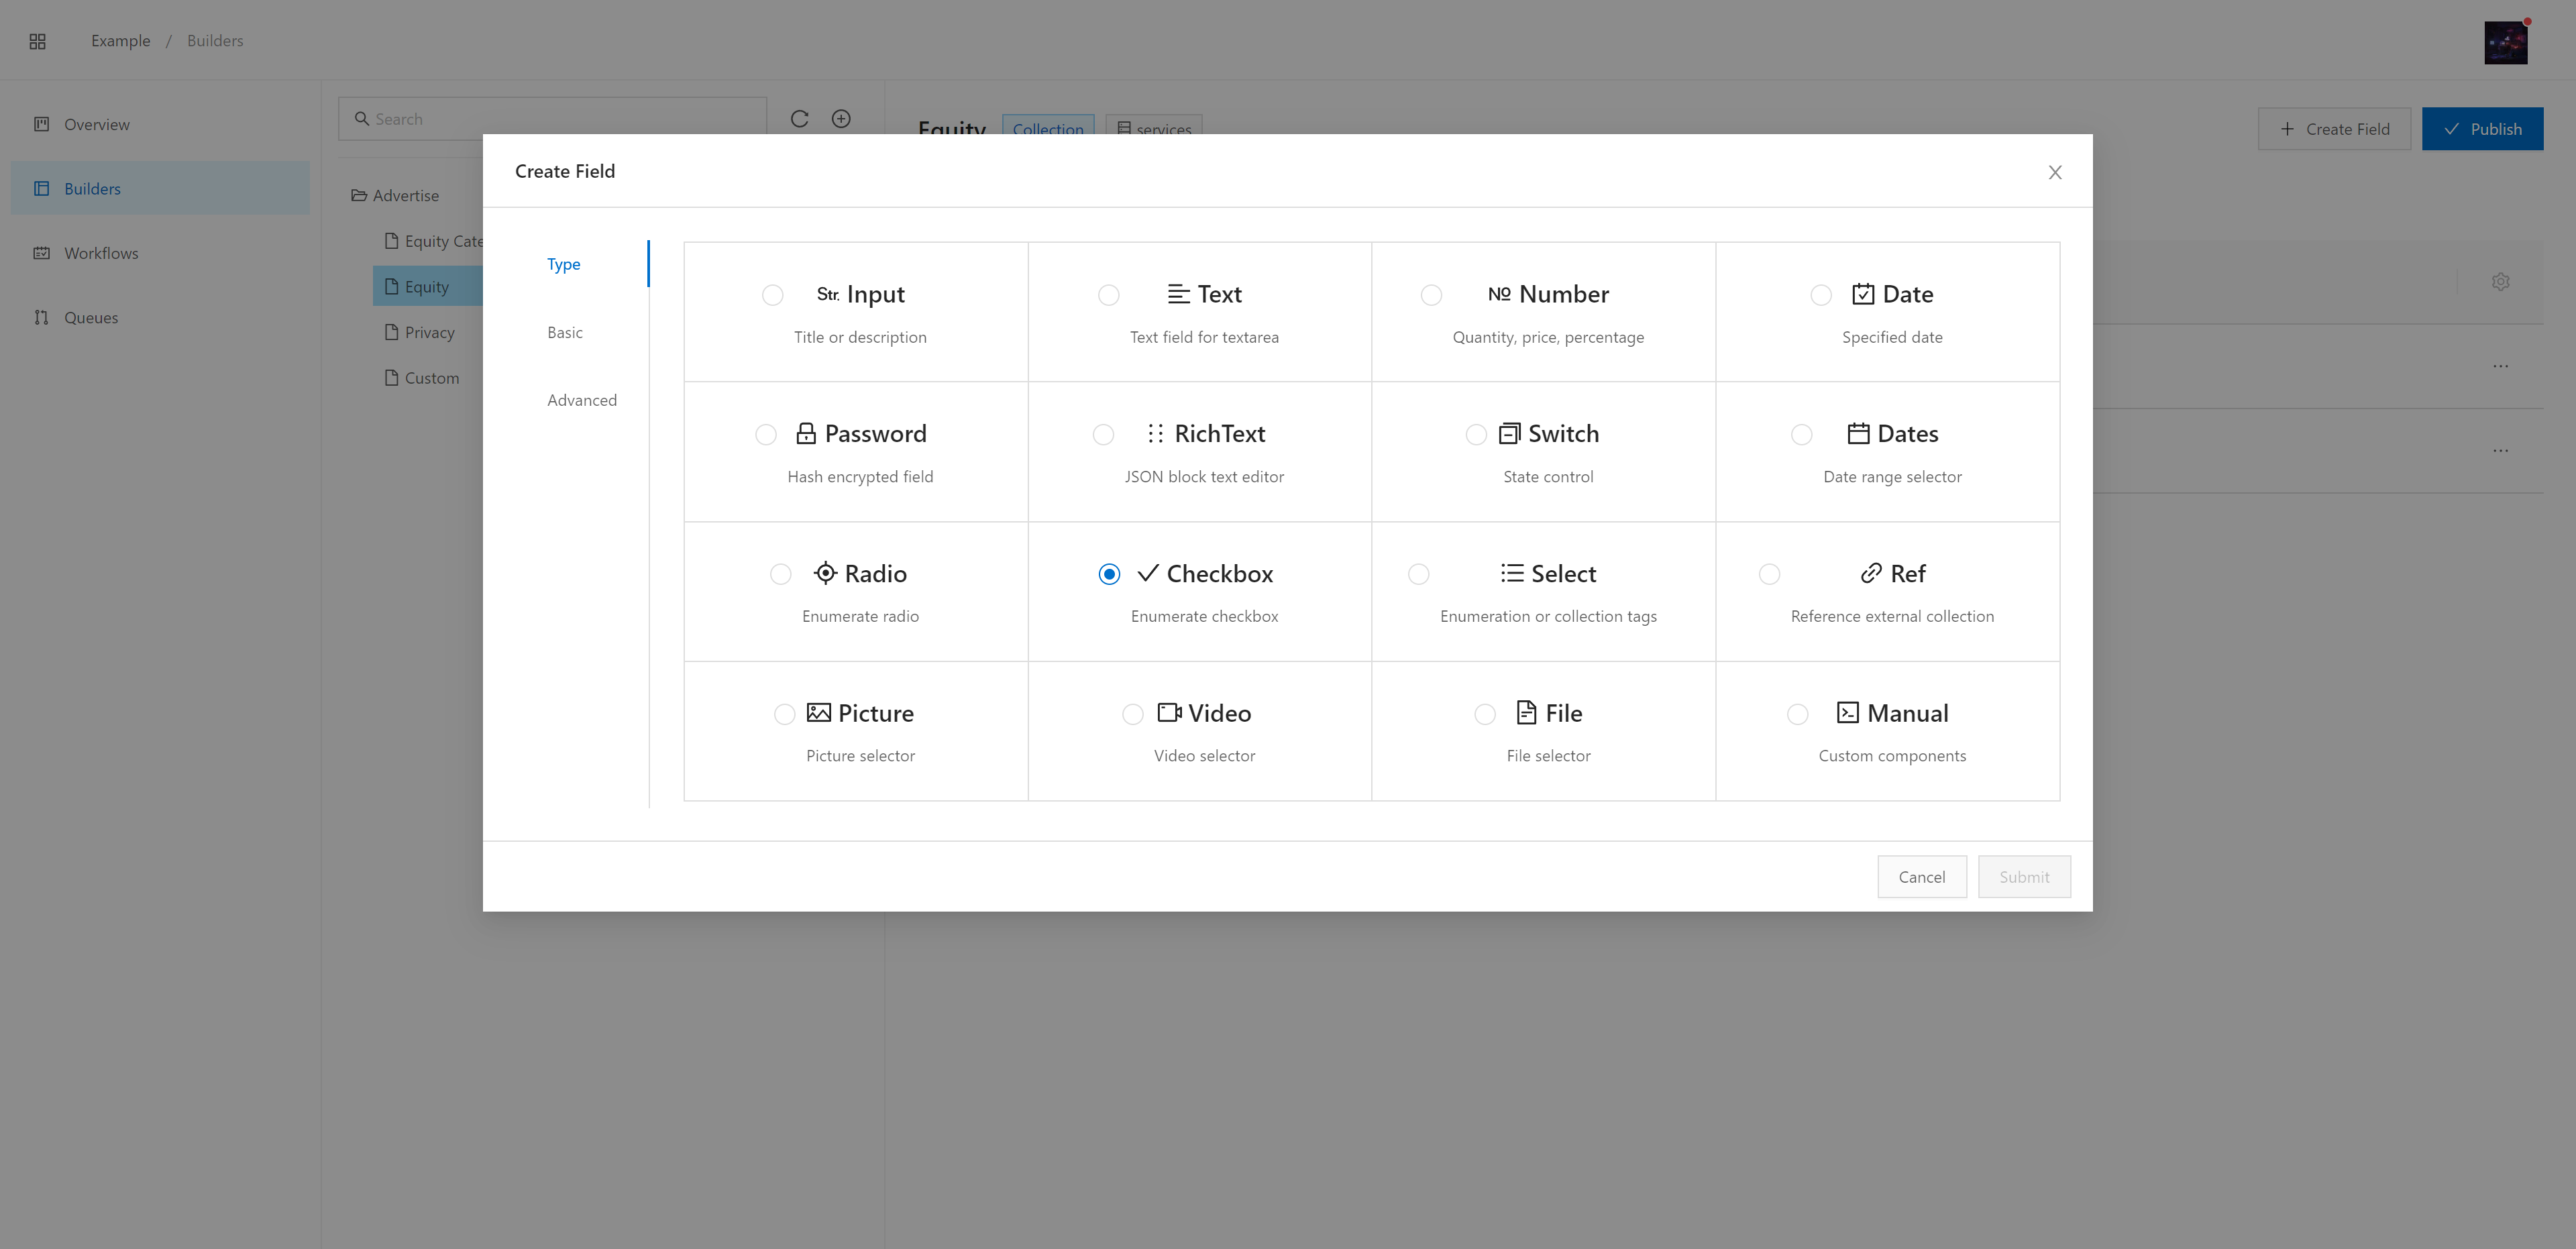2576x1249 pixels.
Task: Click the apps grid icon in header
Action: click(38, 41)
